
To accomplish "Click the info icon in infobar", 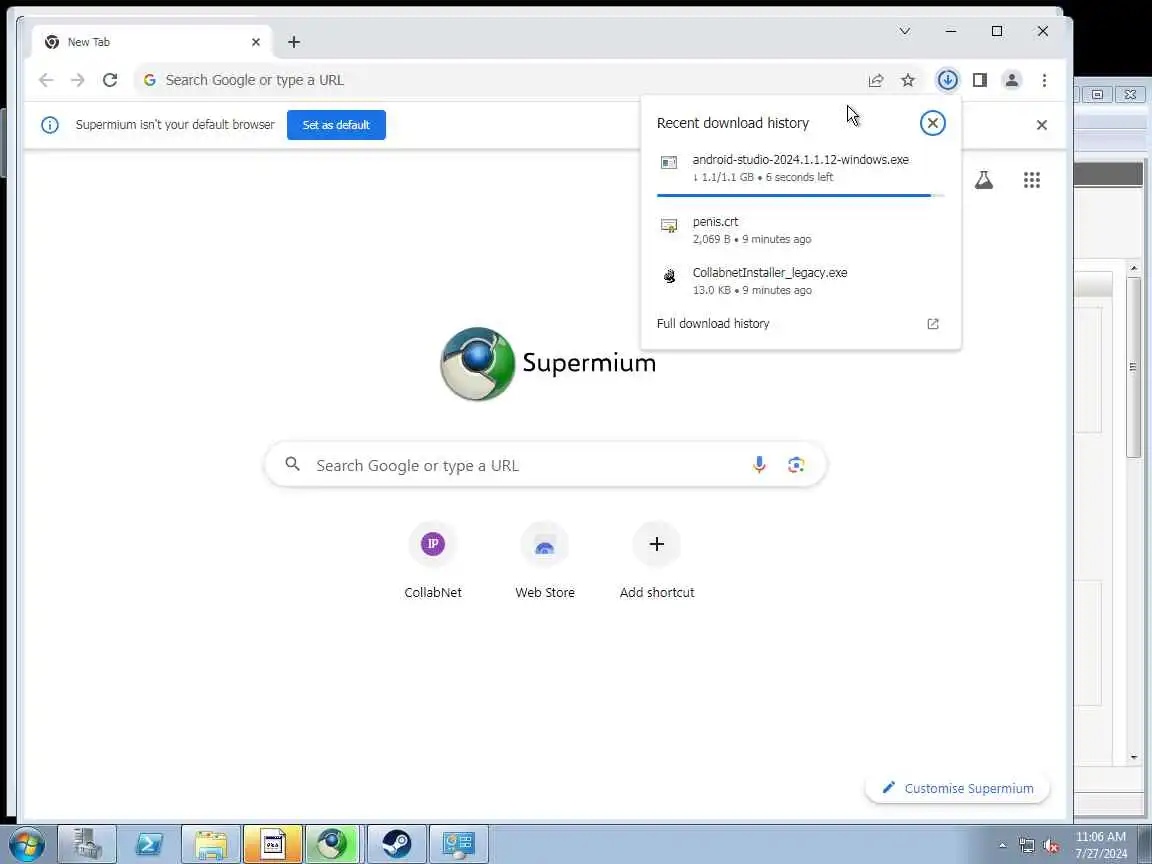I will coord(50,125).
